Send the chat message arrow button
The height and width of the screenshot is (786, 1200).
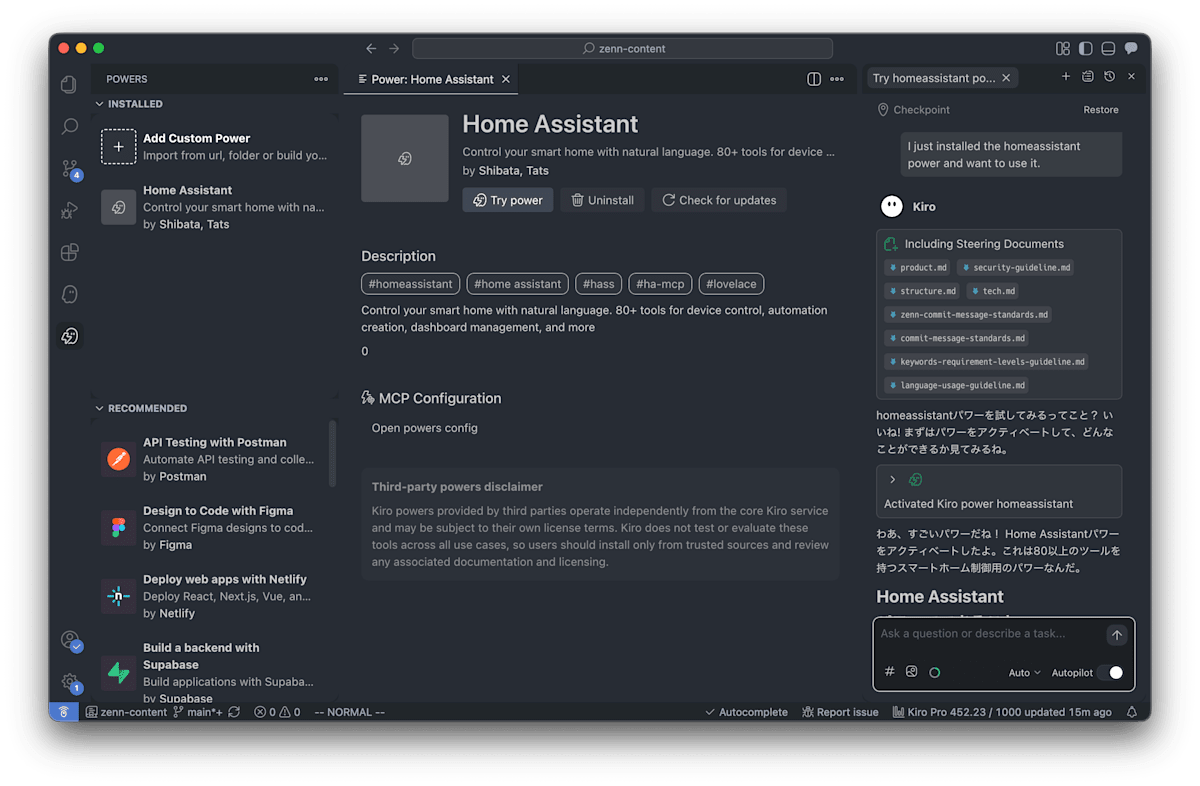(x=1117, y=635)
